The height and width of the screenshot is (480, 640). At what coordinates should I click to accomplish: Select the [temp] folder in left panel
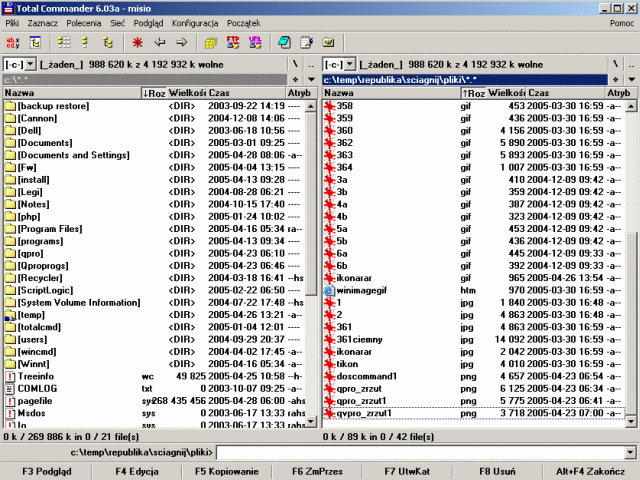coord(154,315)
